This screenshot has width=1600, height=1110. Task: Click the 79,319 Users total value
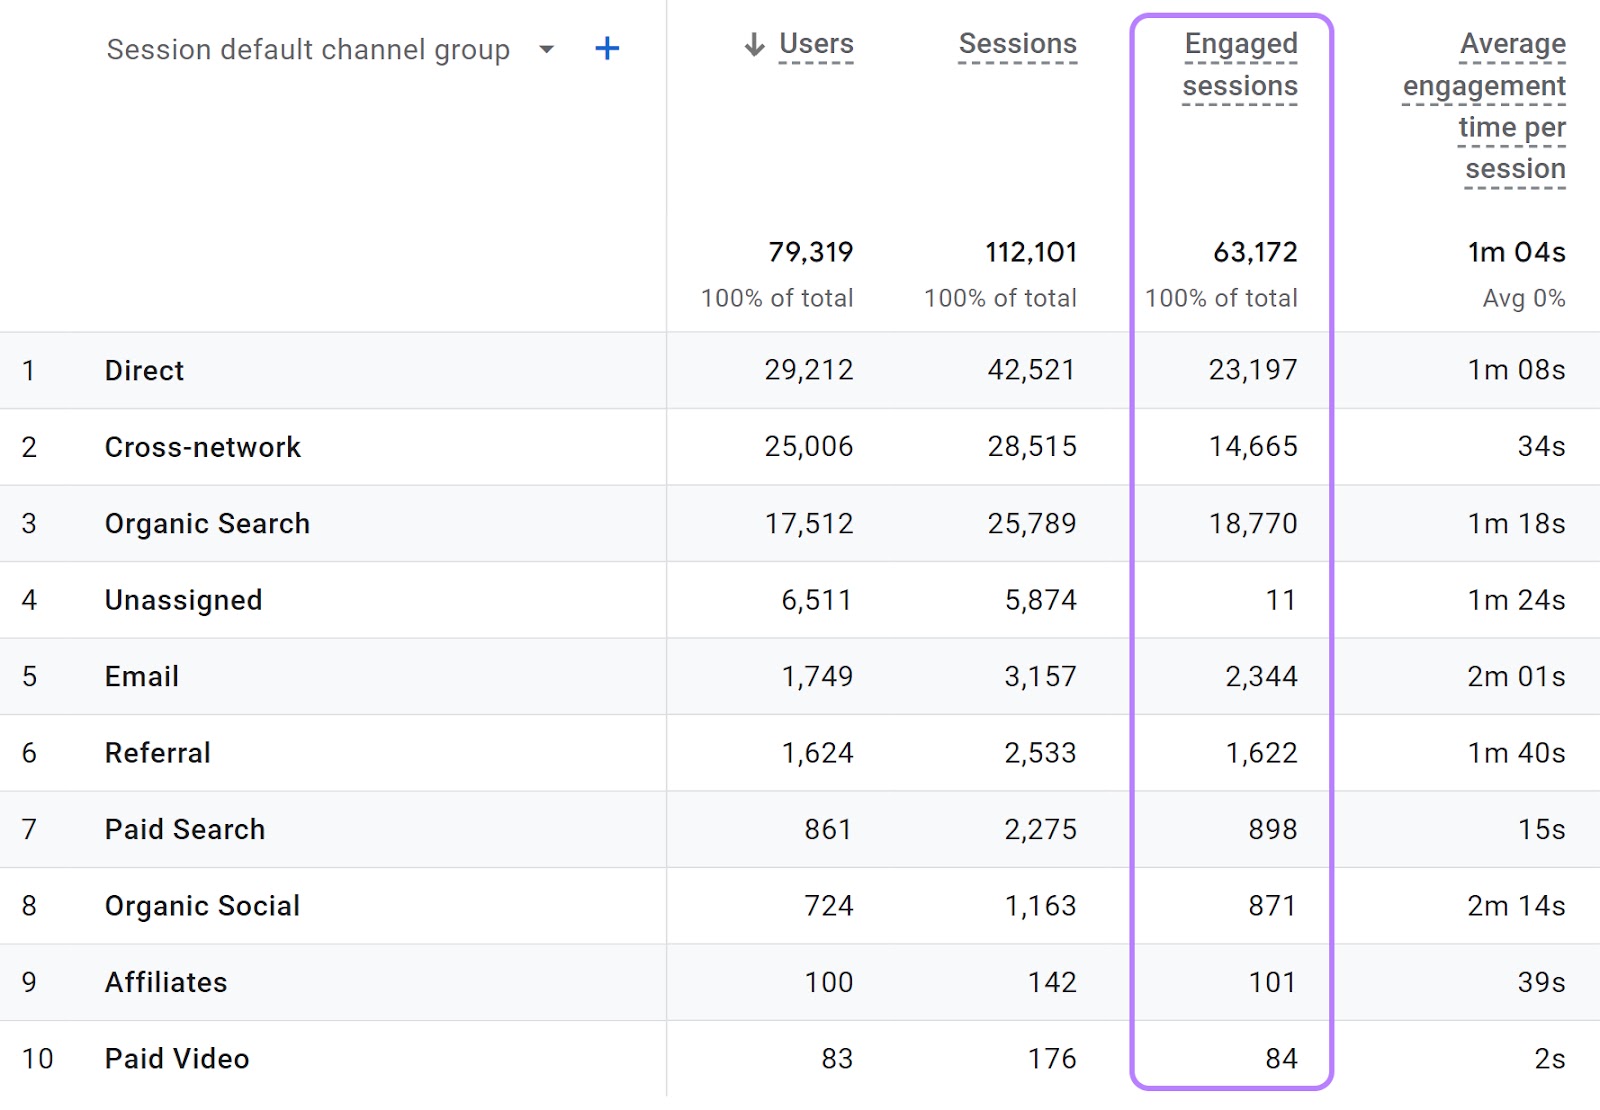[811, 253]
